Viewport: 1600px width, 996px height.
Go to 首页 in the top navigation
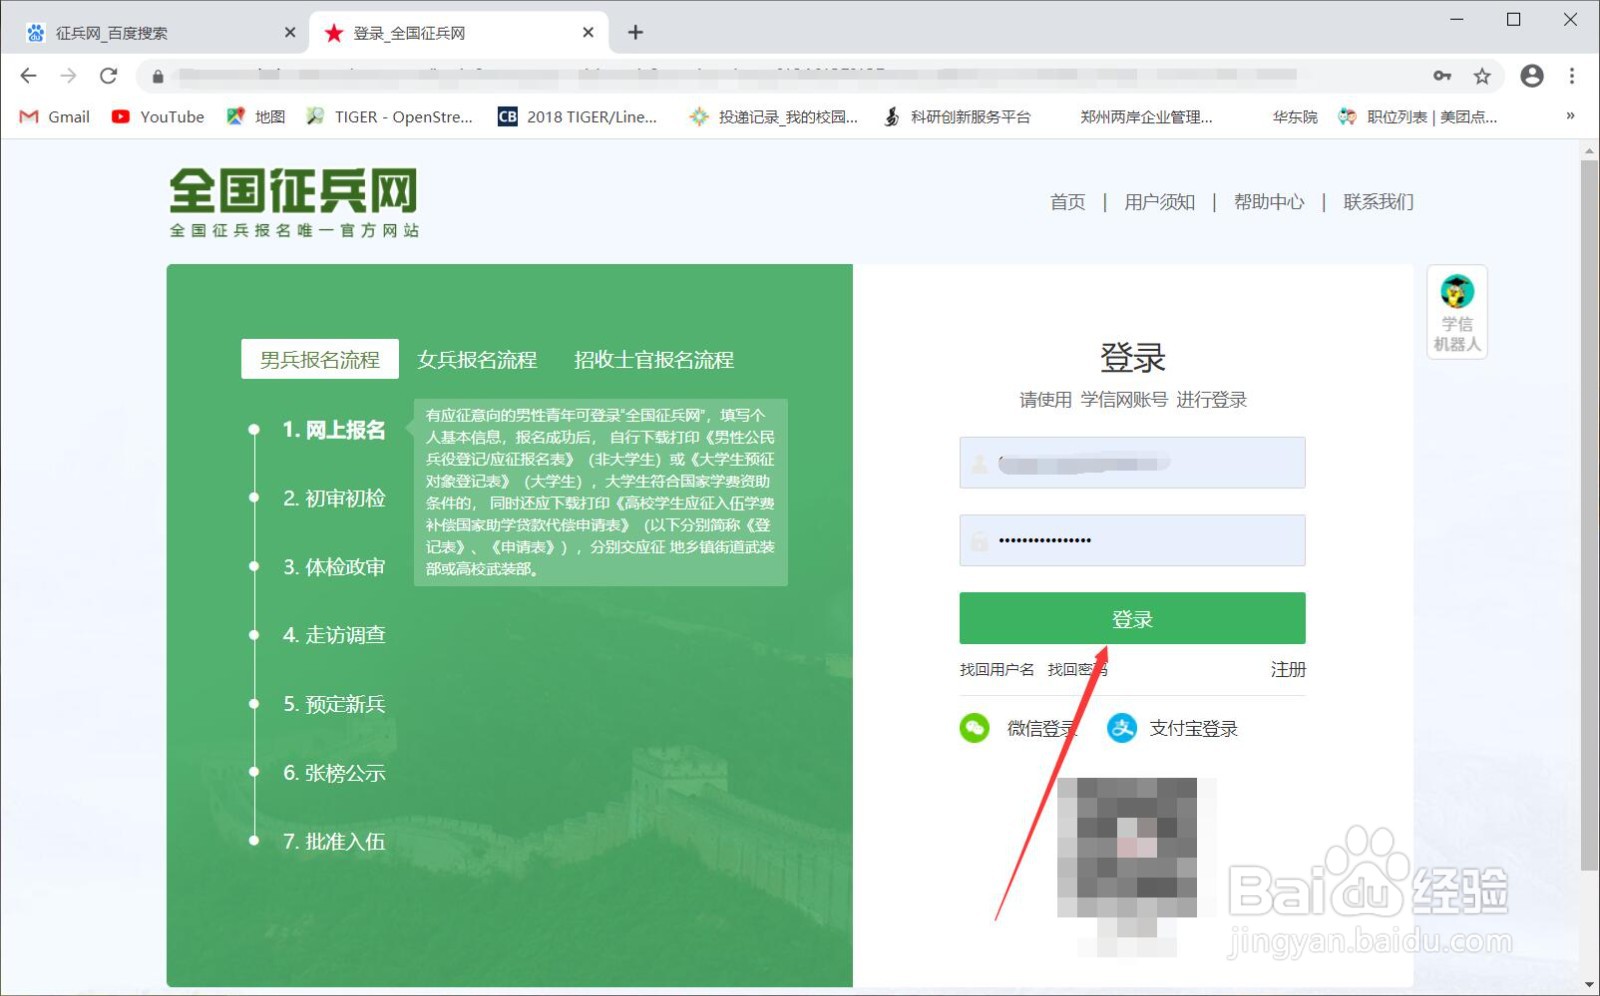click(x=1067, y=202)
